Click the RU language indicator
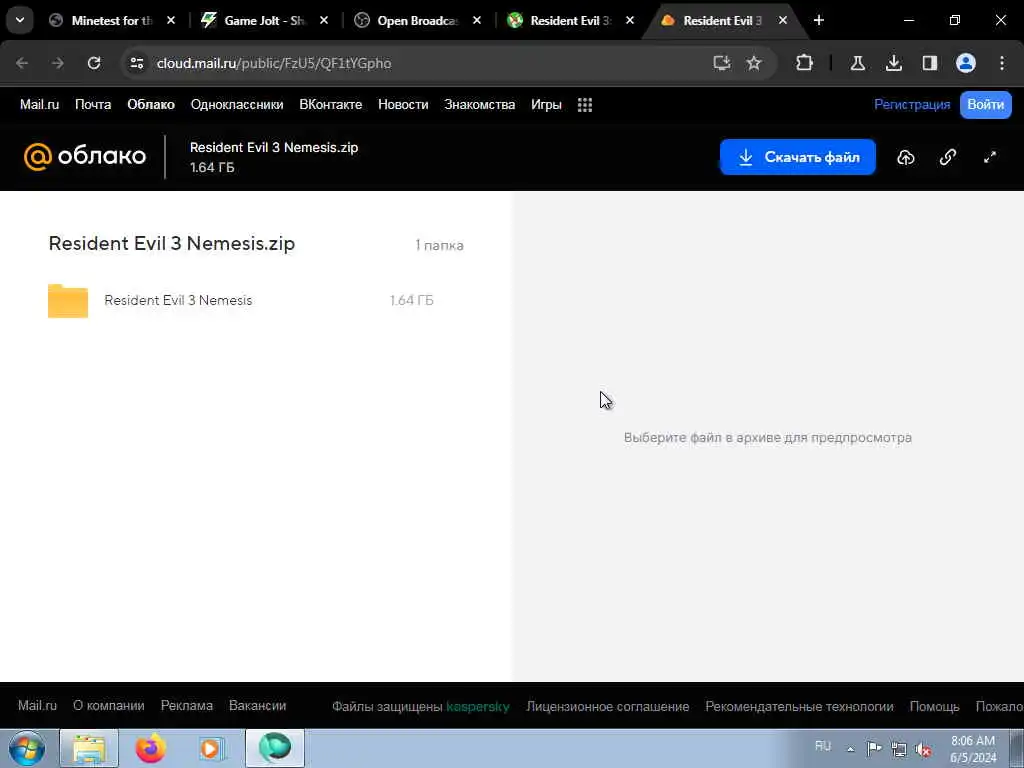The width and height of the screenshot is (1024, 768). click(823, 746)
